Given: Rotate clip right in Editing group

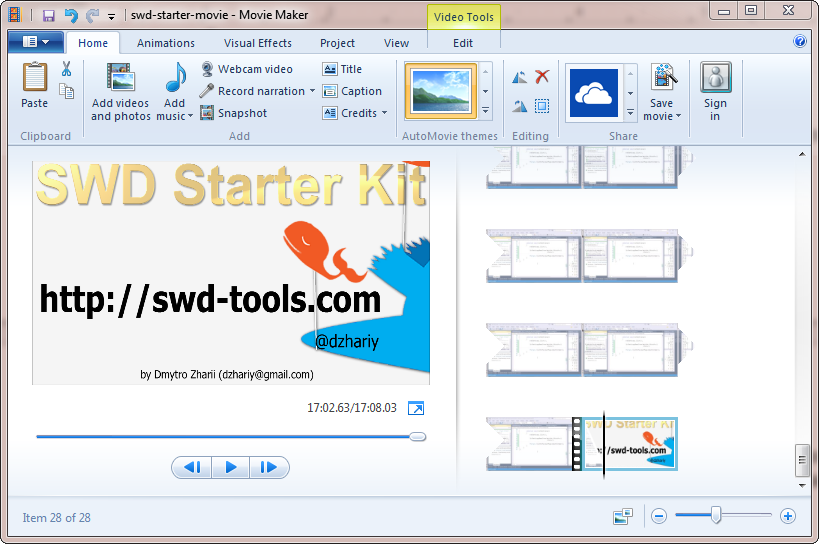Looking at the screenshot, I should [519, 106].
